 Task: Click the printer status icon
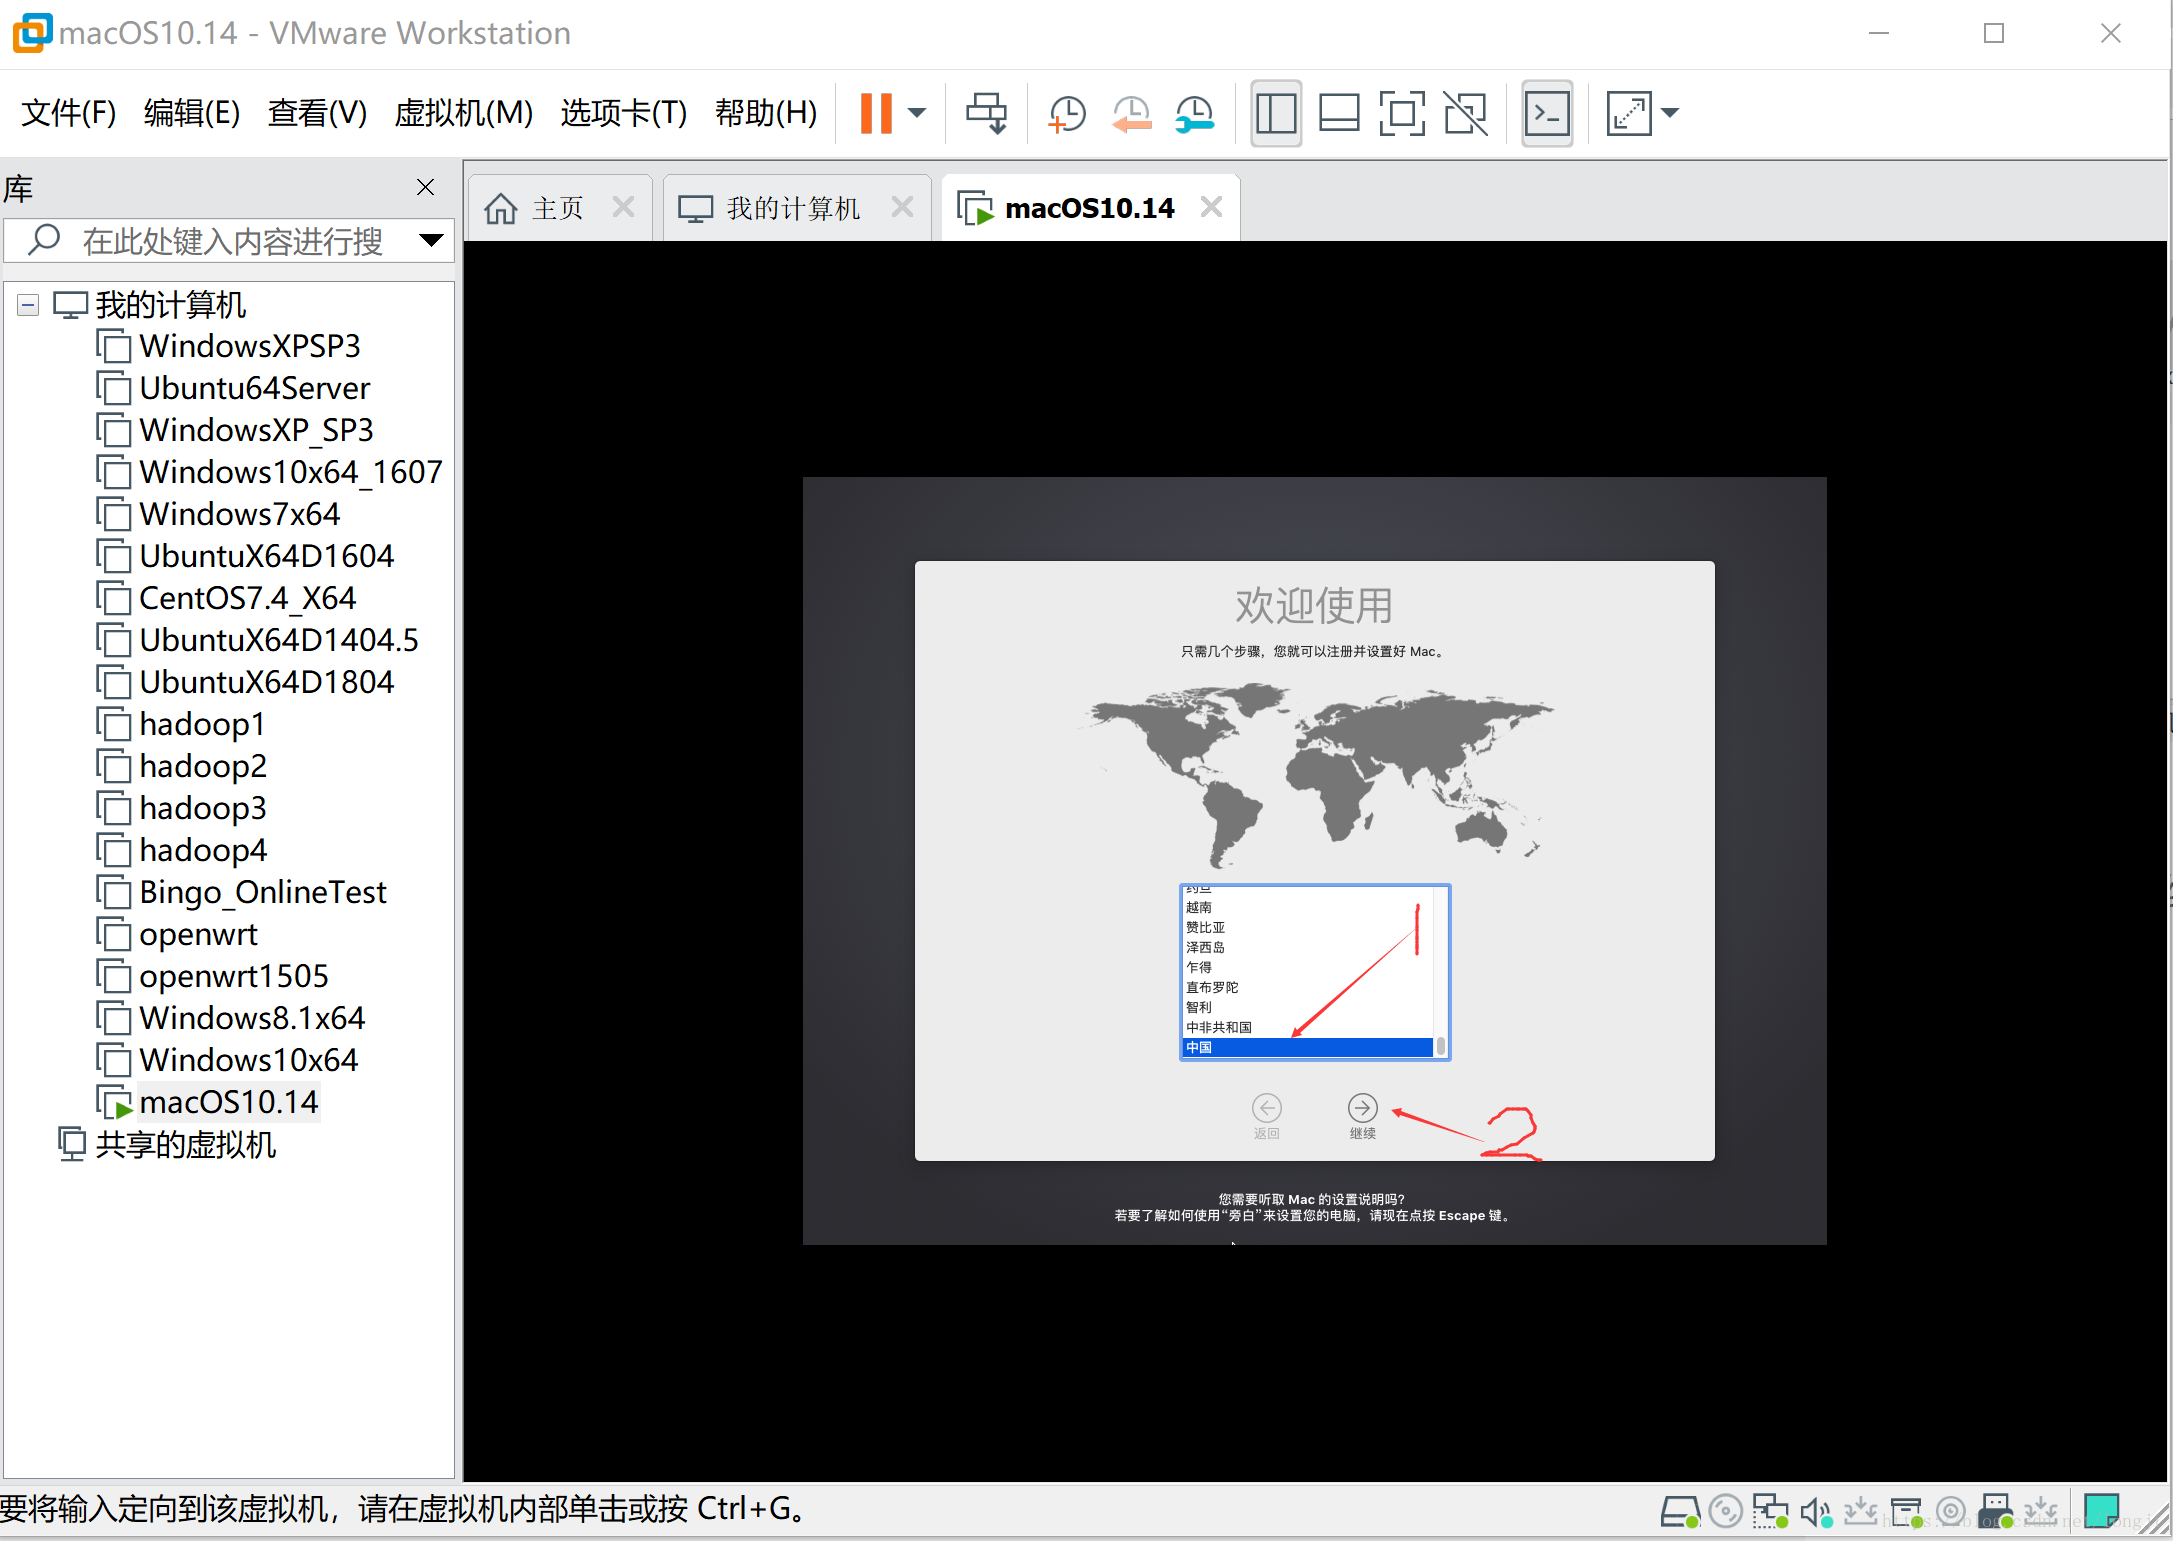point(1906,1511)
